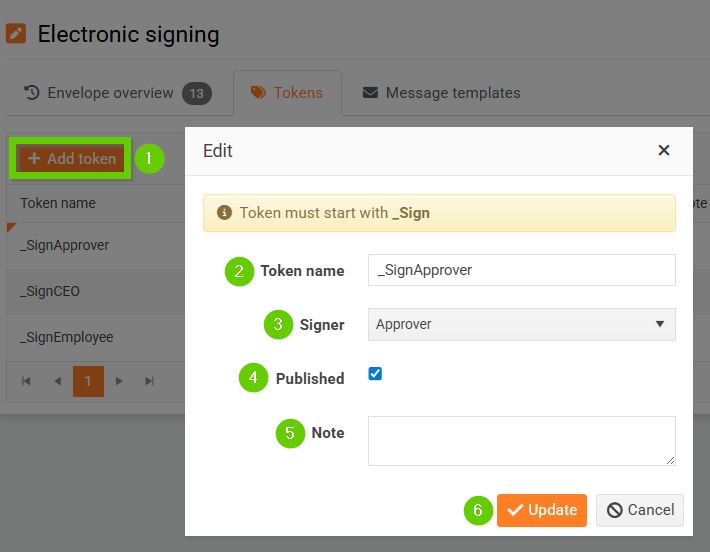The width and height of the screenshot is (710, 552).
Task: Focus the Token name input field
Action: pyautogui.click(x=521, y=270)
